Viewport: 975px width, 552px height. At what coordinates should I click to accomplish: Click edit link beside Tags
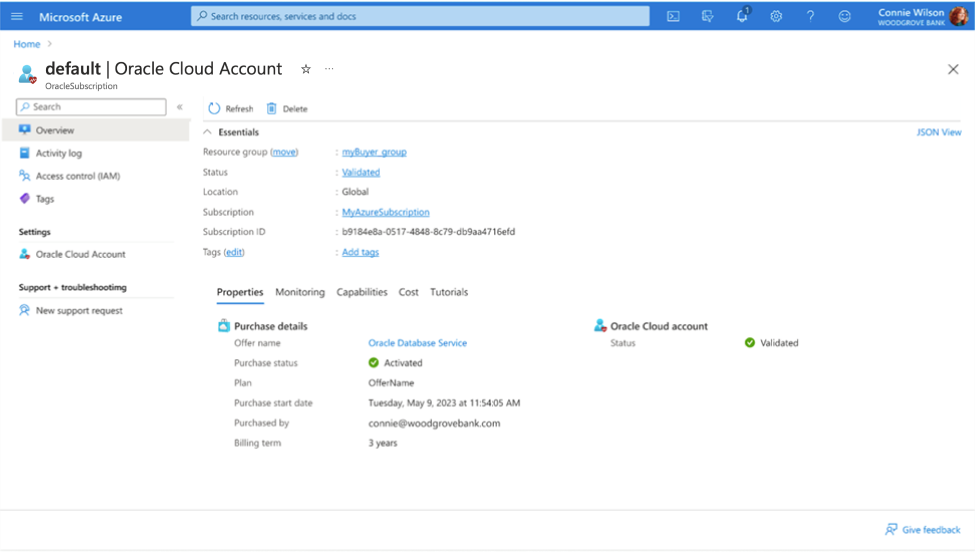[234, 252]
